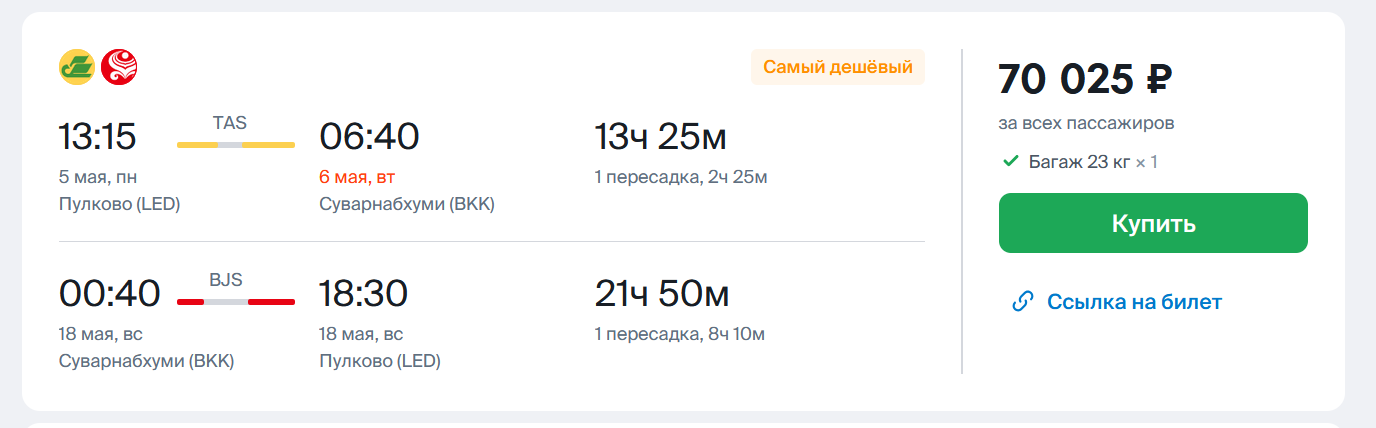This screenshot has width=1376, height=428.
Task: Click the Багаж 23 кг baggage label
Action: 1080,161
